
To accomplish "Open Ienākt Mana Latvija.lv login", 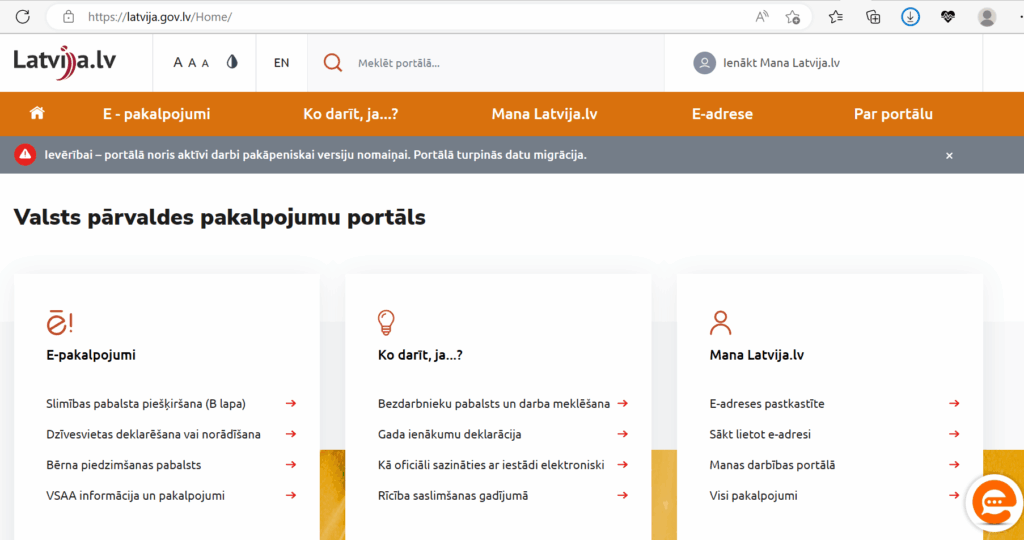I will (x=781, y=63).
